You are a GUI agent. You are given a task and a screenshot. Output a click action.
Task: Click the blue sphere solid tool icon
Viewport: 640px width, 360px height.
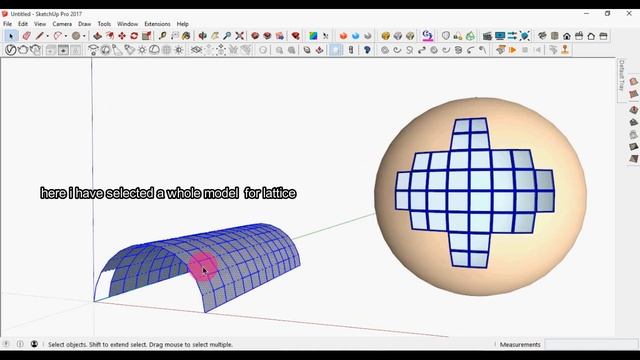click(x=356, y=36)
